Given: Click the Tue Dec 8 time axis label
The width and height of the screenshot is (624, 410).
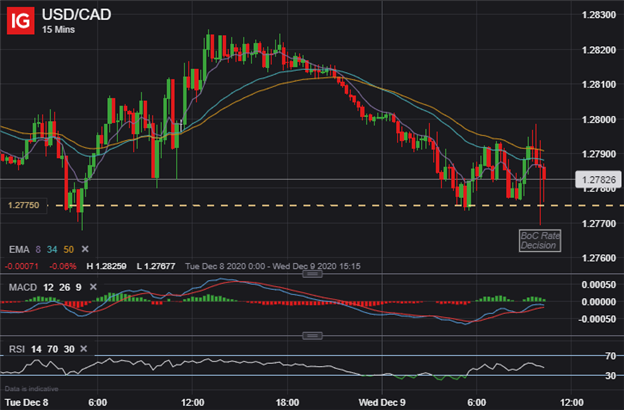Looking at the screenshot, I should point(26,402).
